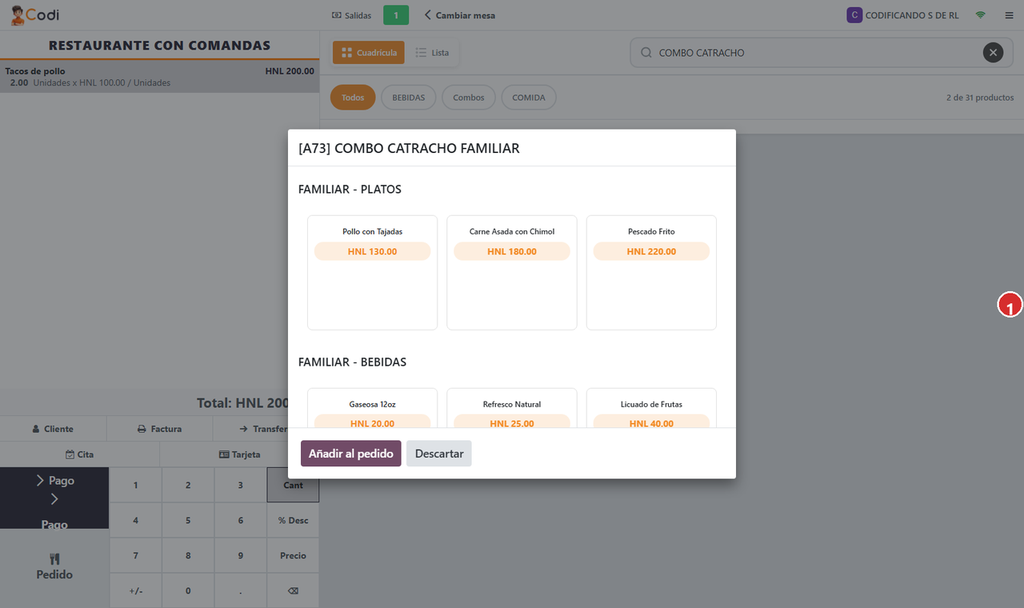The width and height of the screenshot is (1024, 608).
Task: Tap numpad key 8
Action: tap(188, 556)
